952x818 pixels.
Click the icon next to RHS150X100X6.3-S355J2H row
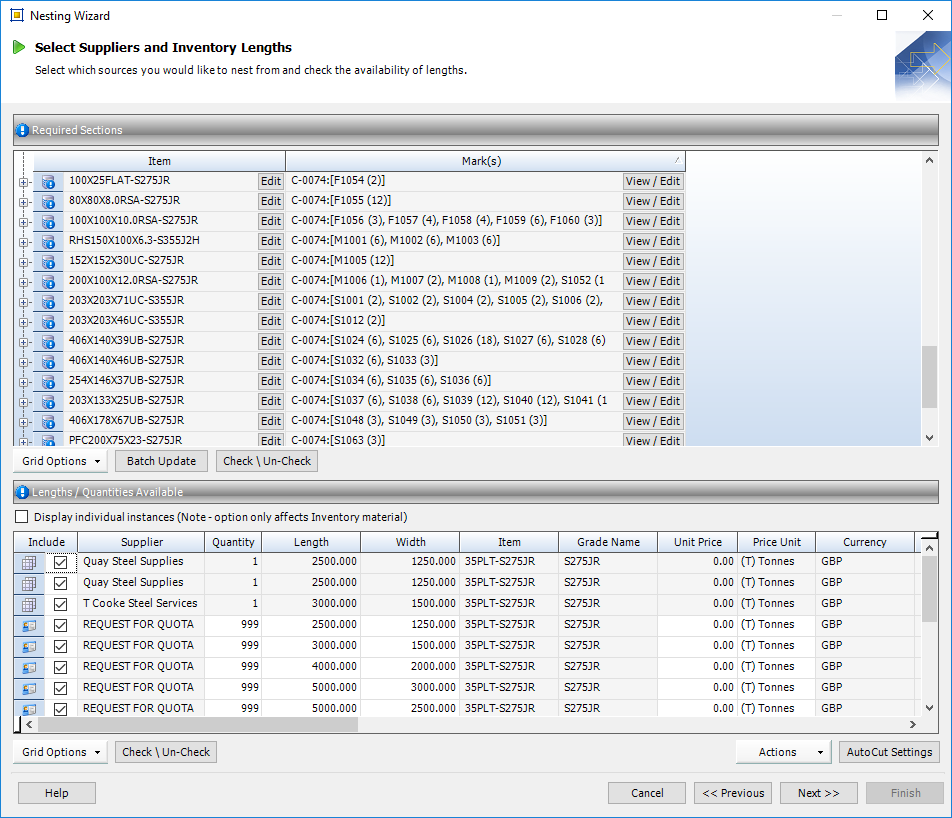point(48,241)
